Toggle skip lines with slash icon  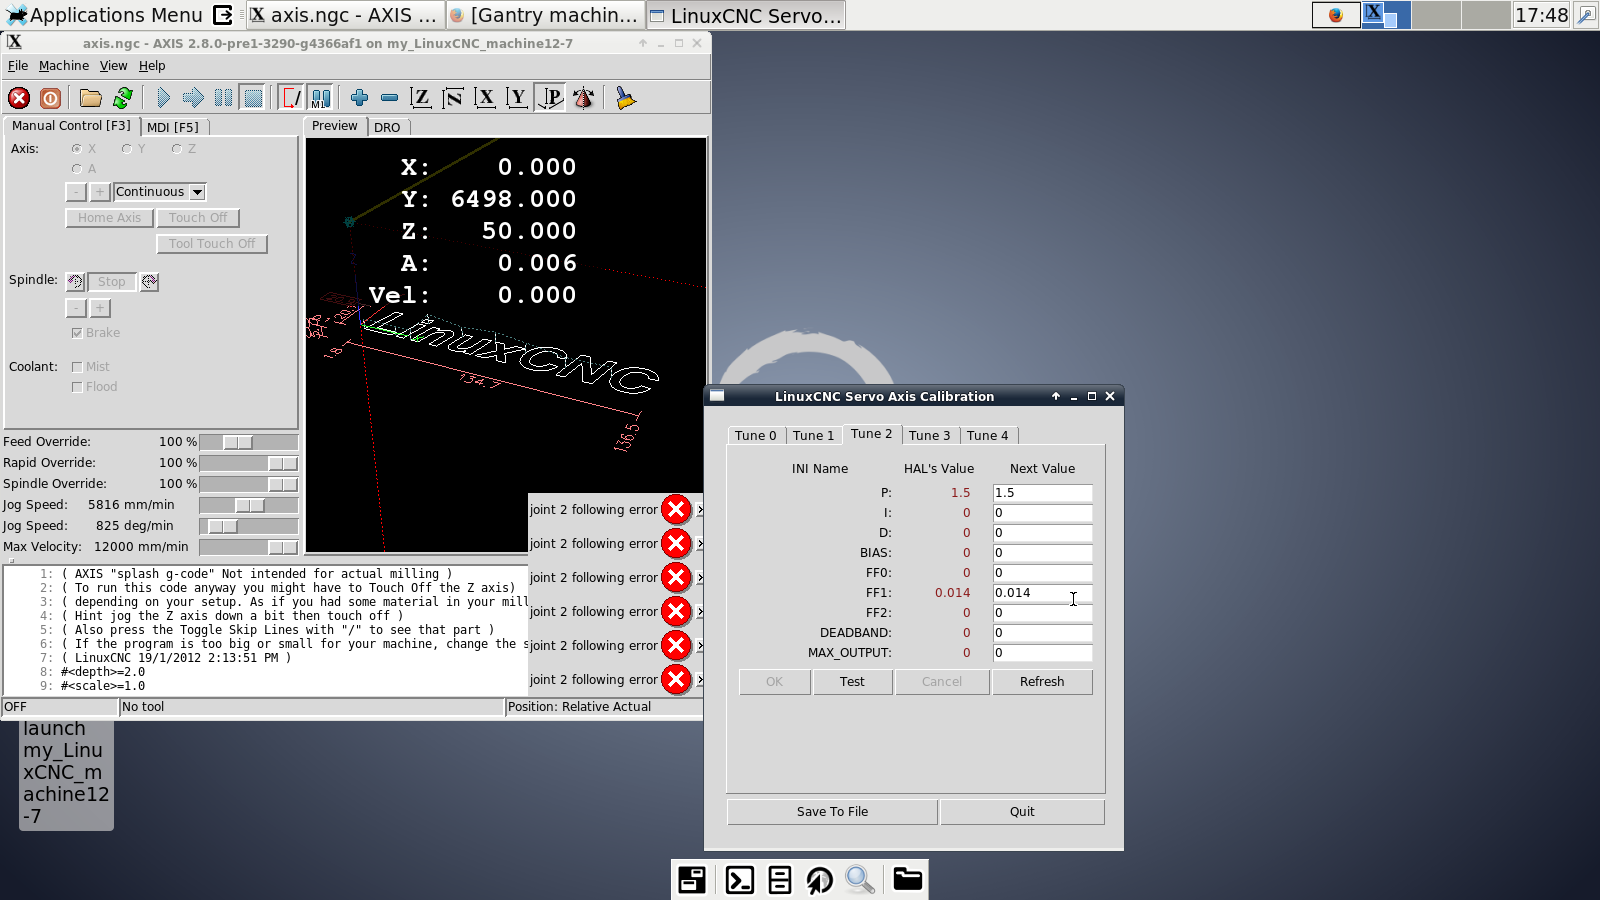click(291, 98)
